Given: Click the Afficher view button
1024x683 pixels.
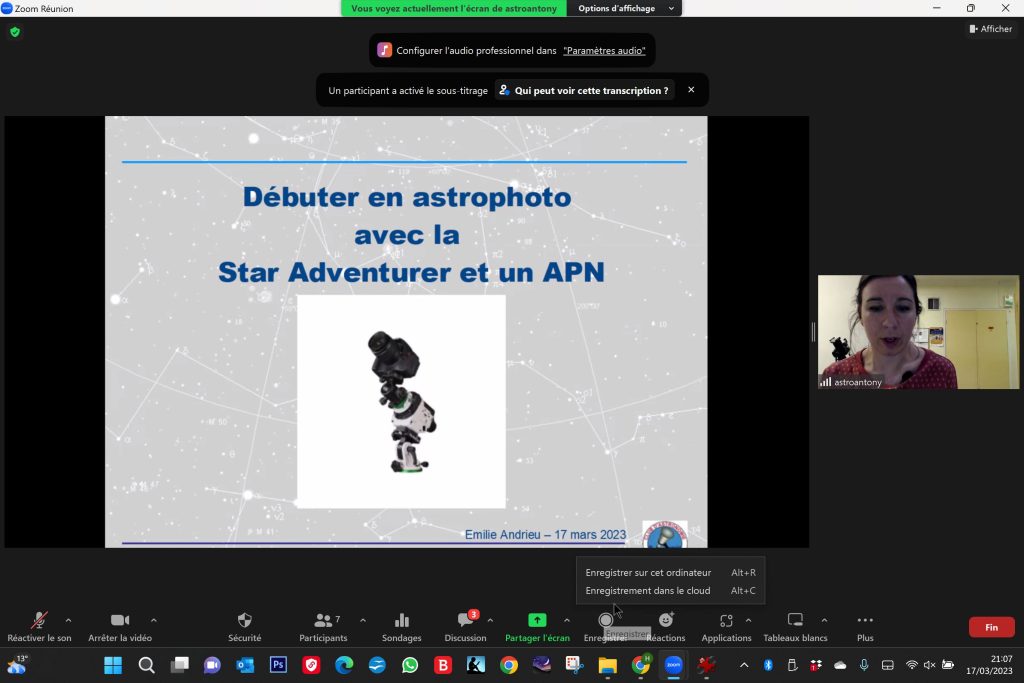Looking at the screenshot, I should pos(991,29).
